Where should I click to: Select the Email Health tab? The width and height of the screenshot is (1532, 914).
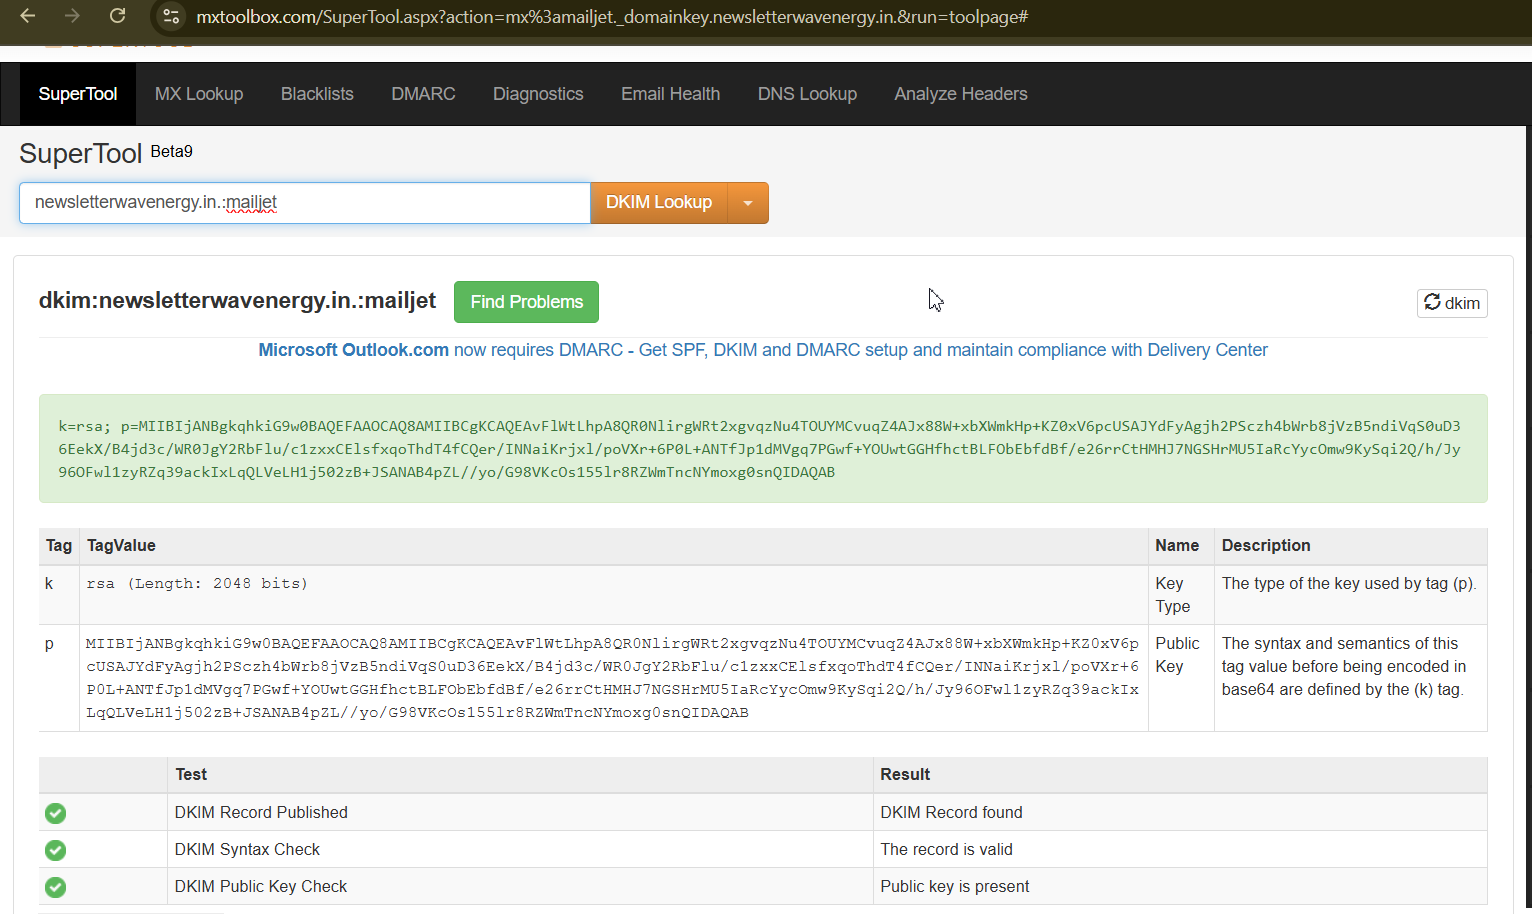[x=670, y=94]
